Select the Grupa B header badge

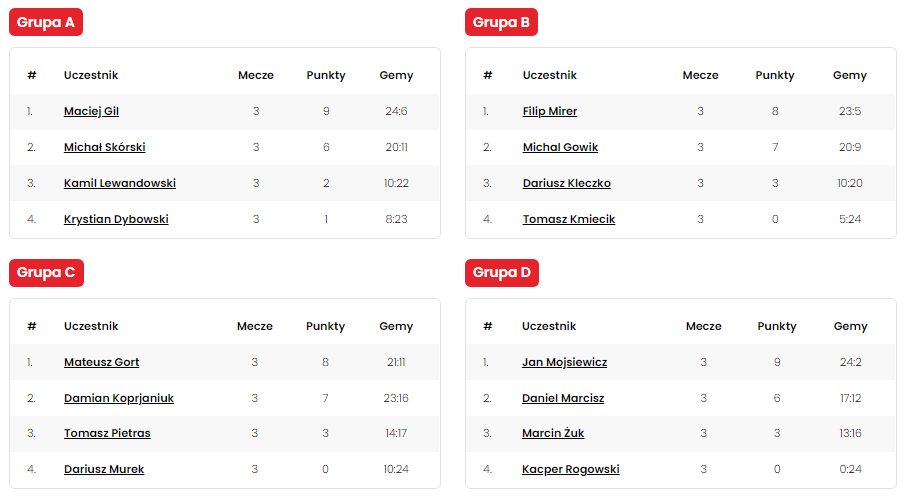pyautogui.click(x=502, y=22)
